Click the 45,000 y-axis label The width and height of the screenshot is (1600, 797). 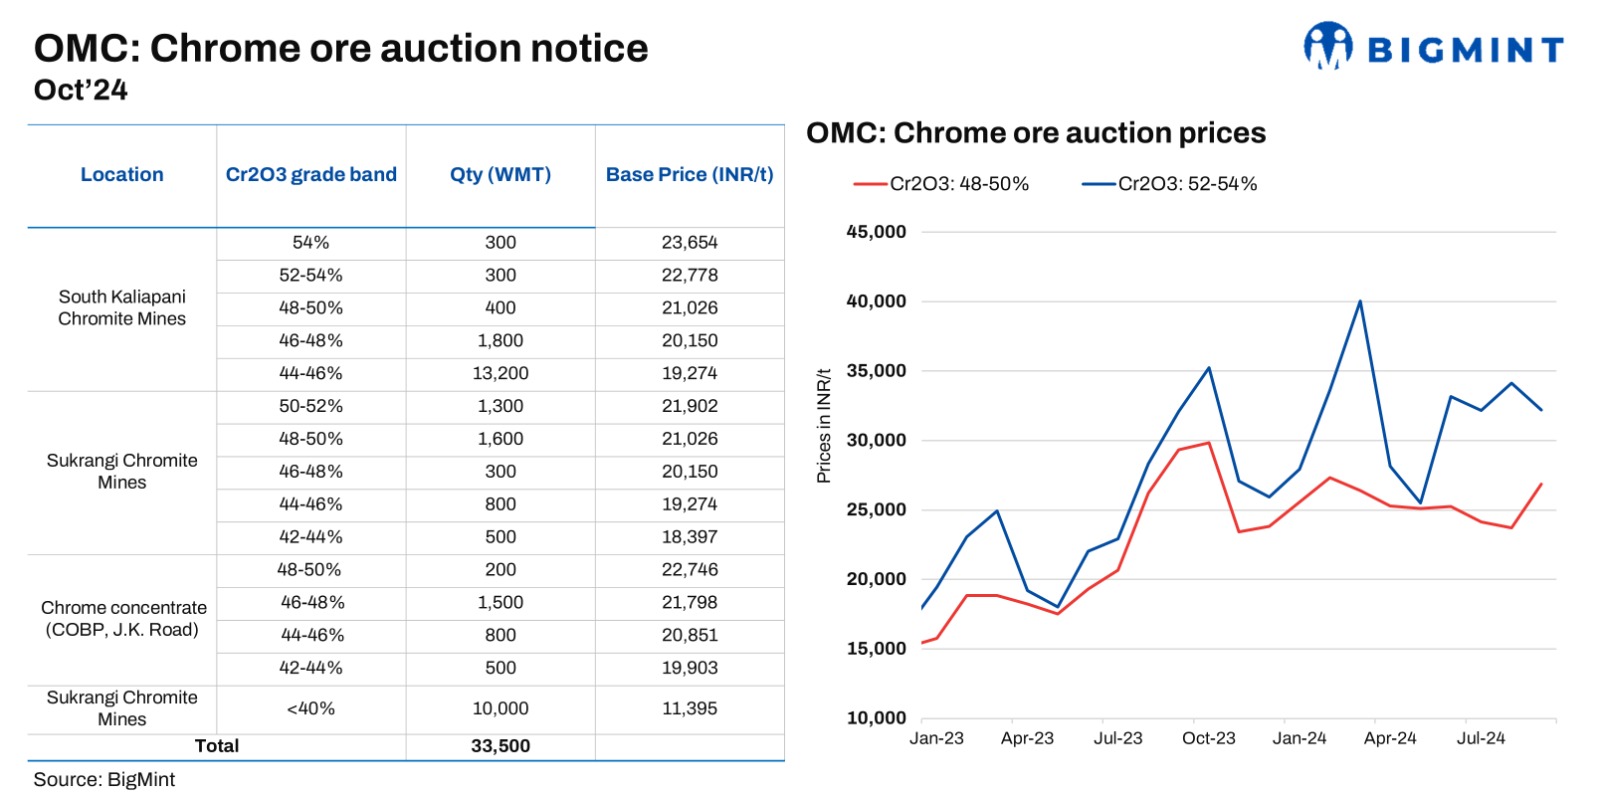pos(876,232)
